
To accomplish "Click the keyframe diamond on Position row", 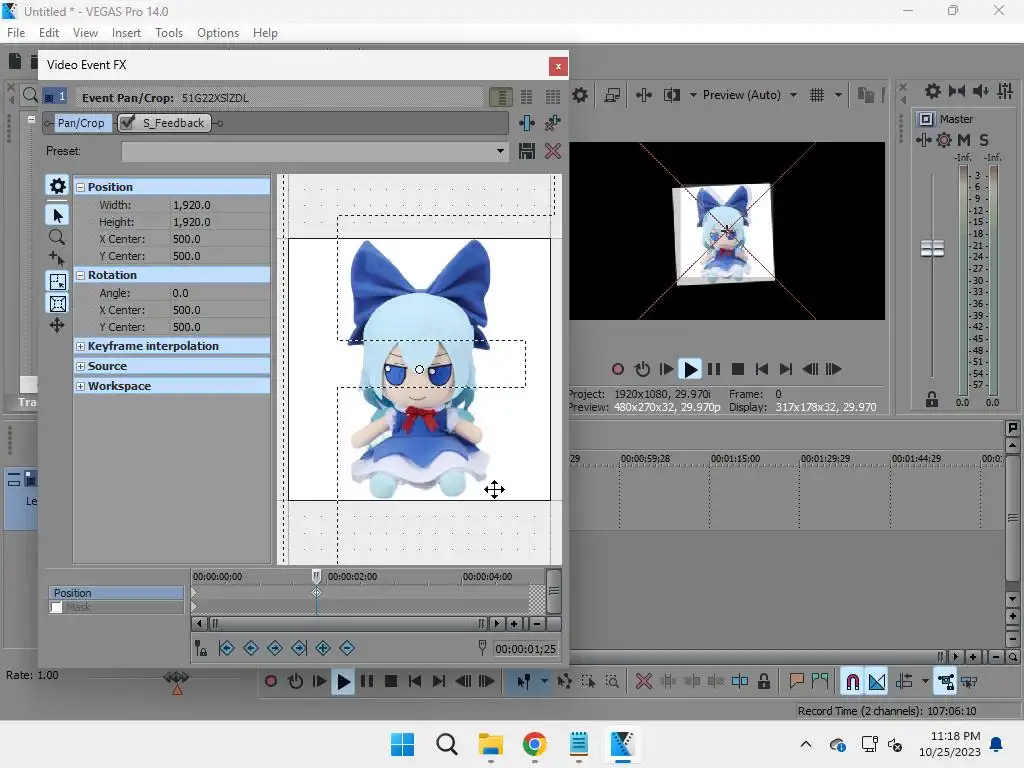I will coord(317,592).
